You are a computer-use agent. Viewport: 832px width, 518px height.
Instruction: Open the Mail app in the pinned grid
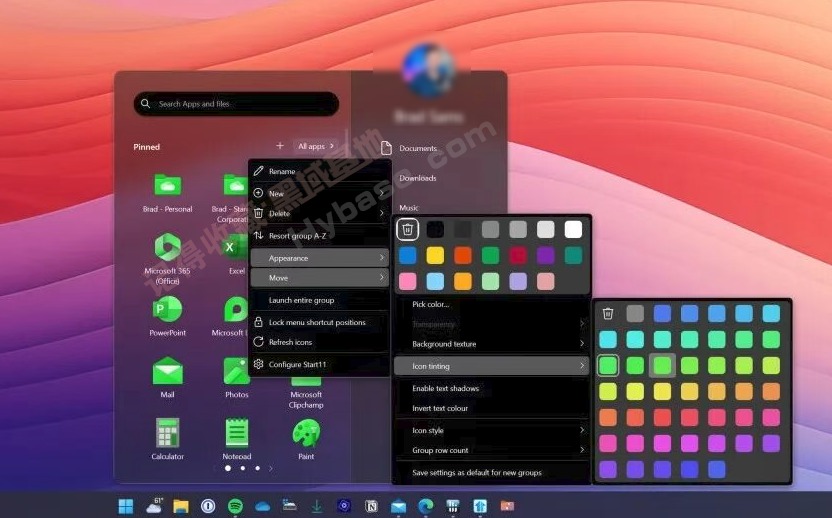tap(168, 371)
